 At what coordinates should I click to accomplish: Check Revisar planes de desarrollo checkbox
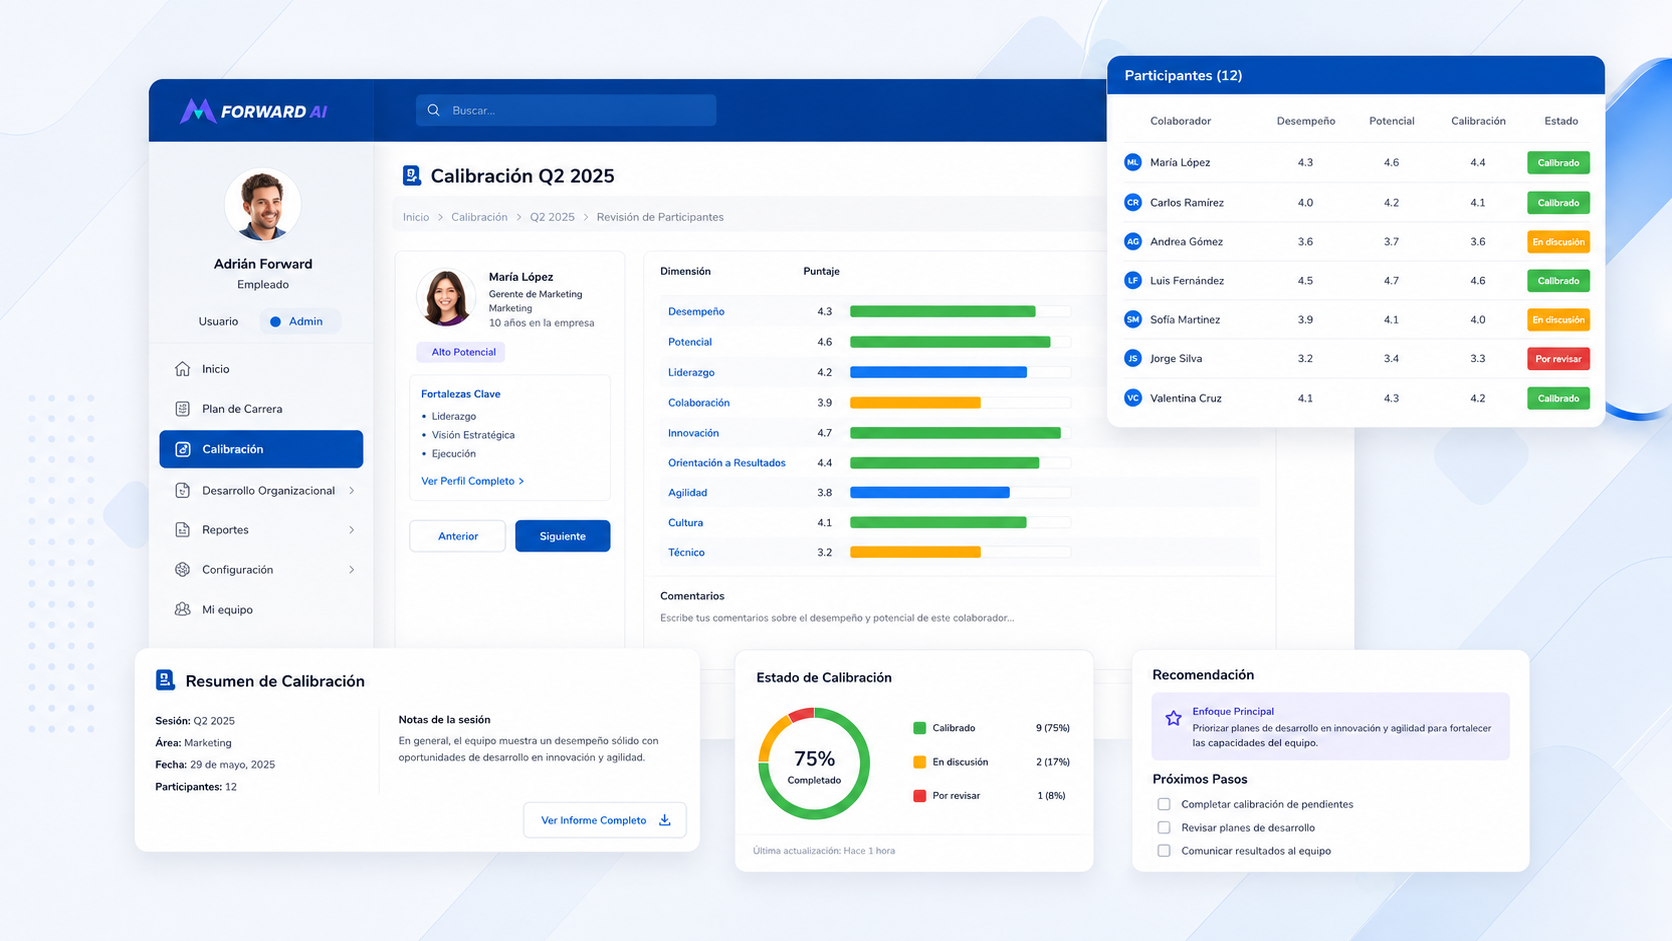tap(1163, 828)
